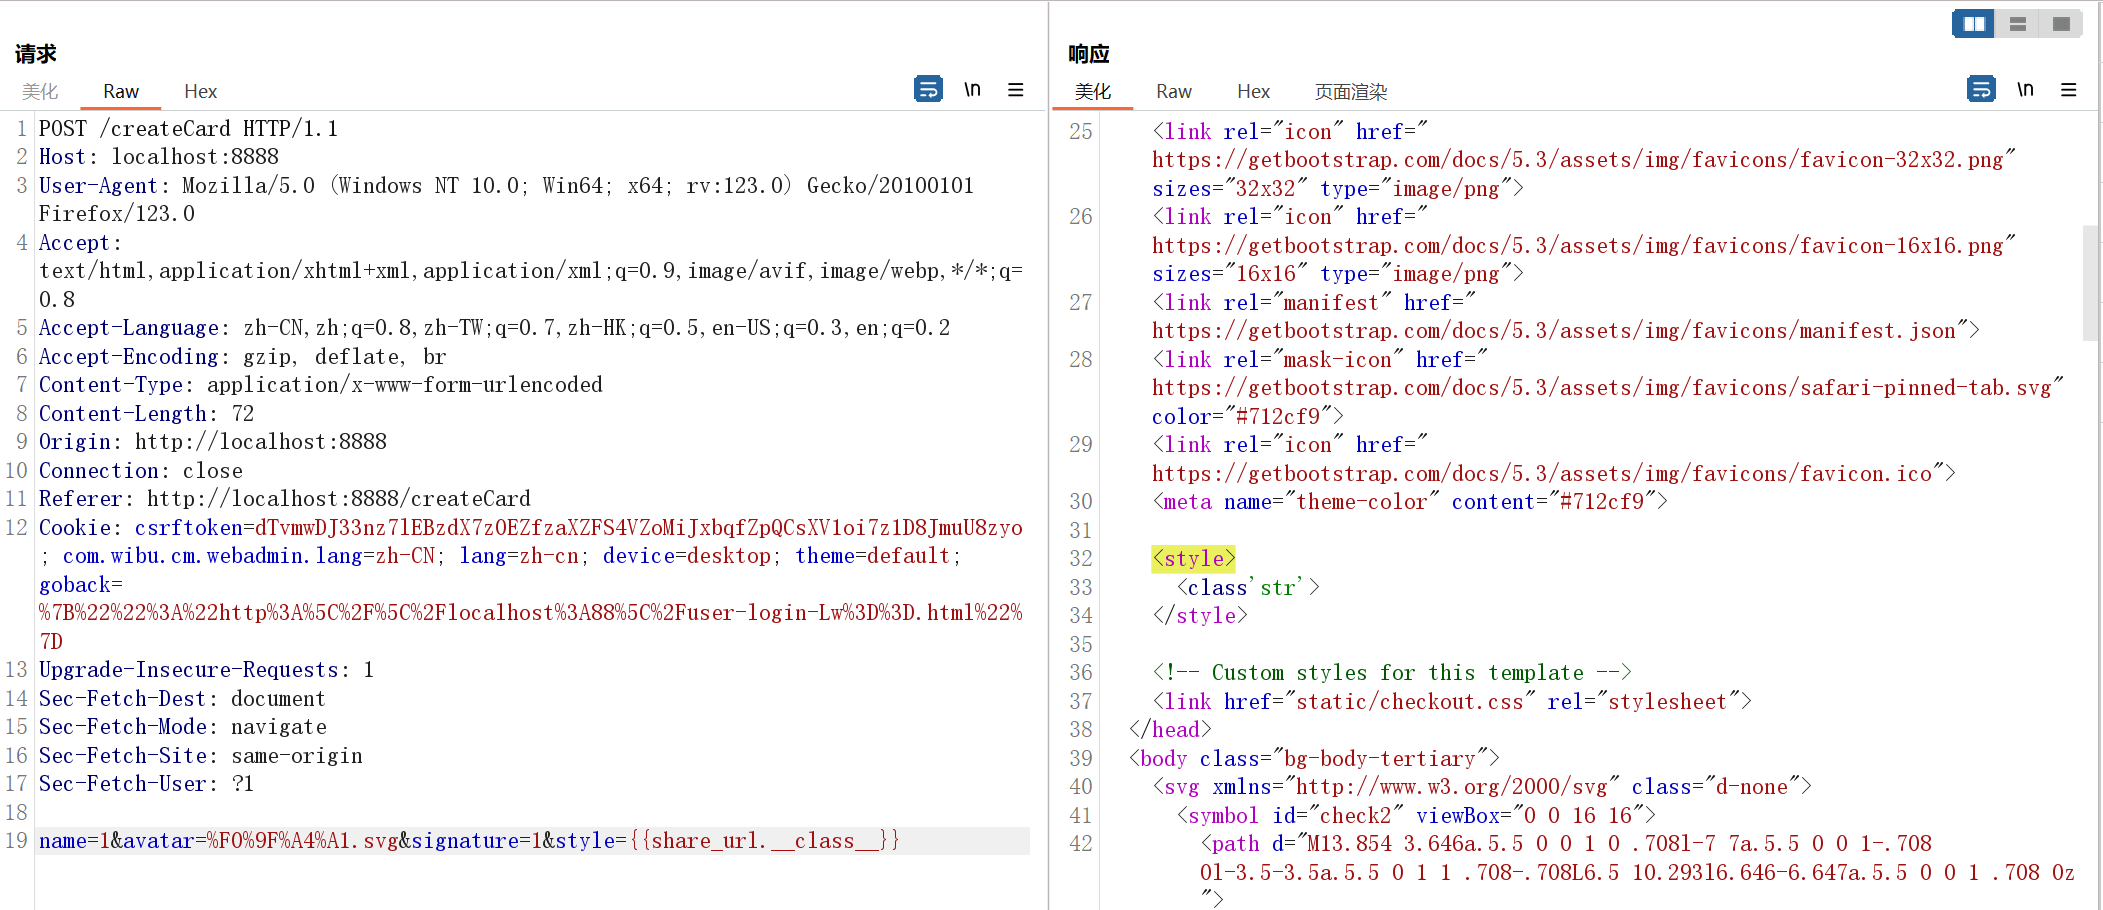Click the closing </style> tag on line 34
Screen dimensions: 2103x910
[1200, 615]
